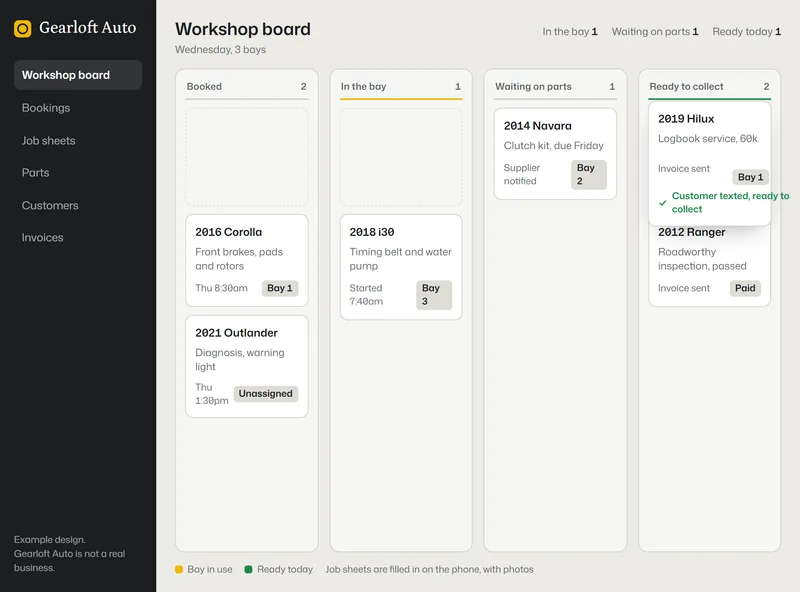Viewport: 800px width, 592px height.
Task: Click 'Diagnosis, warning light' description
Action: pos(240,359)
